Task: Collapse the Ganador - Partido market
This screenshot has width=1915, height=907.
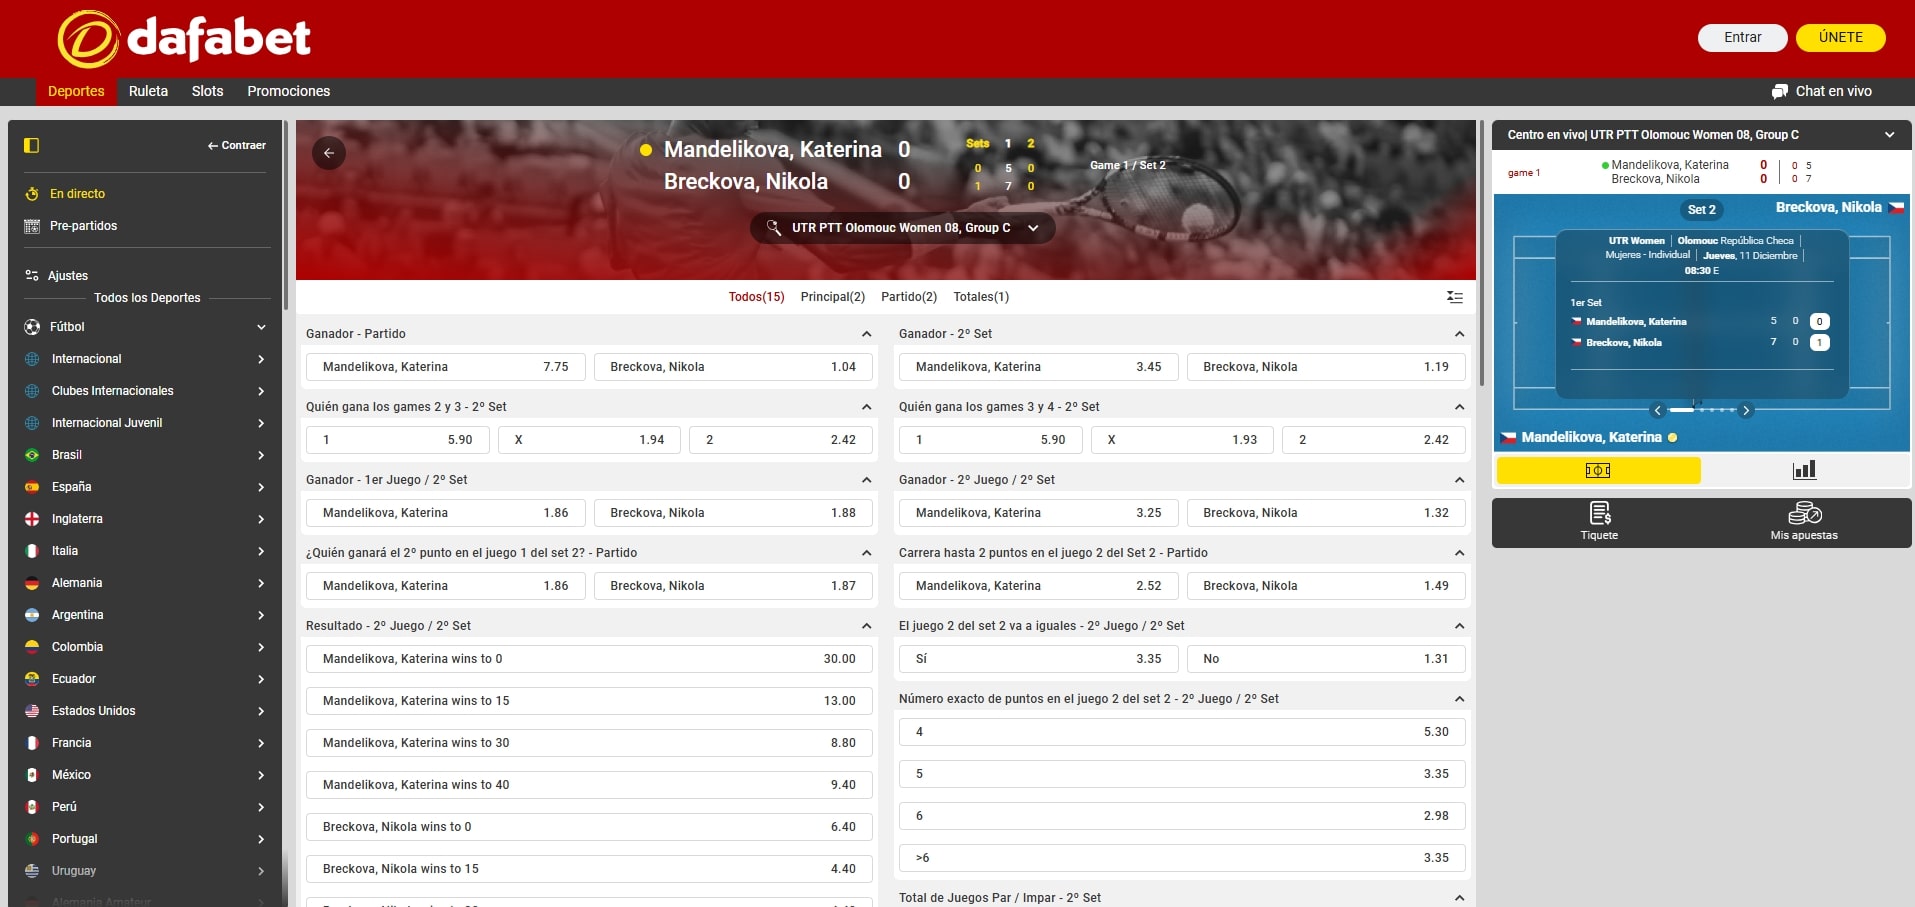Action: click(x=866, y=334)
